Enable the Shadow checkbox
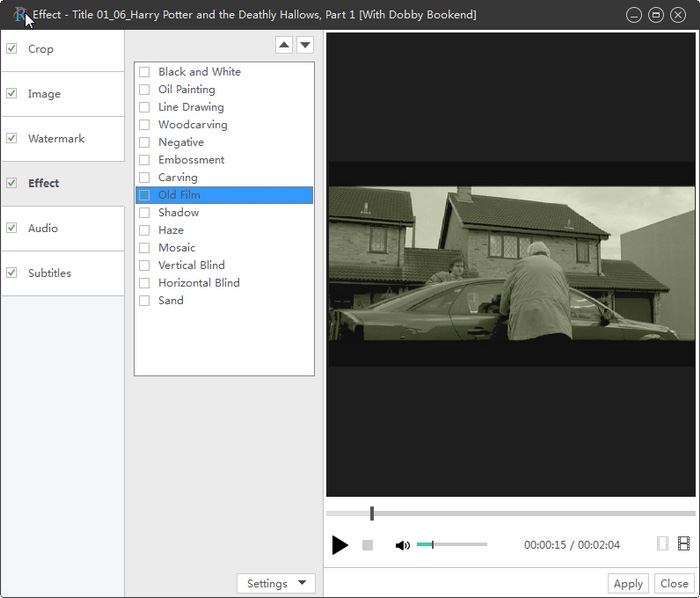The image size is (700, 598). 144,212
